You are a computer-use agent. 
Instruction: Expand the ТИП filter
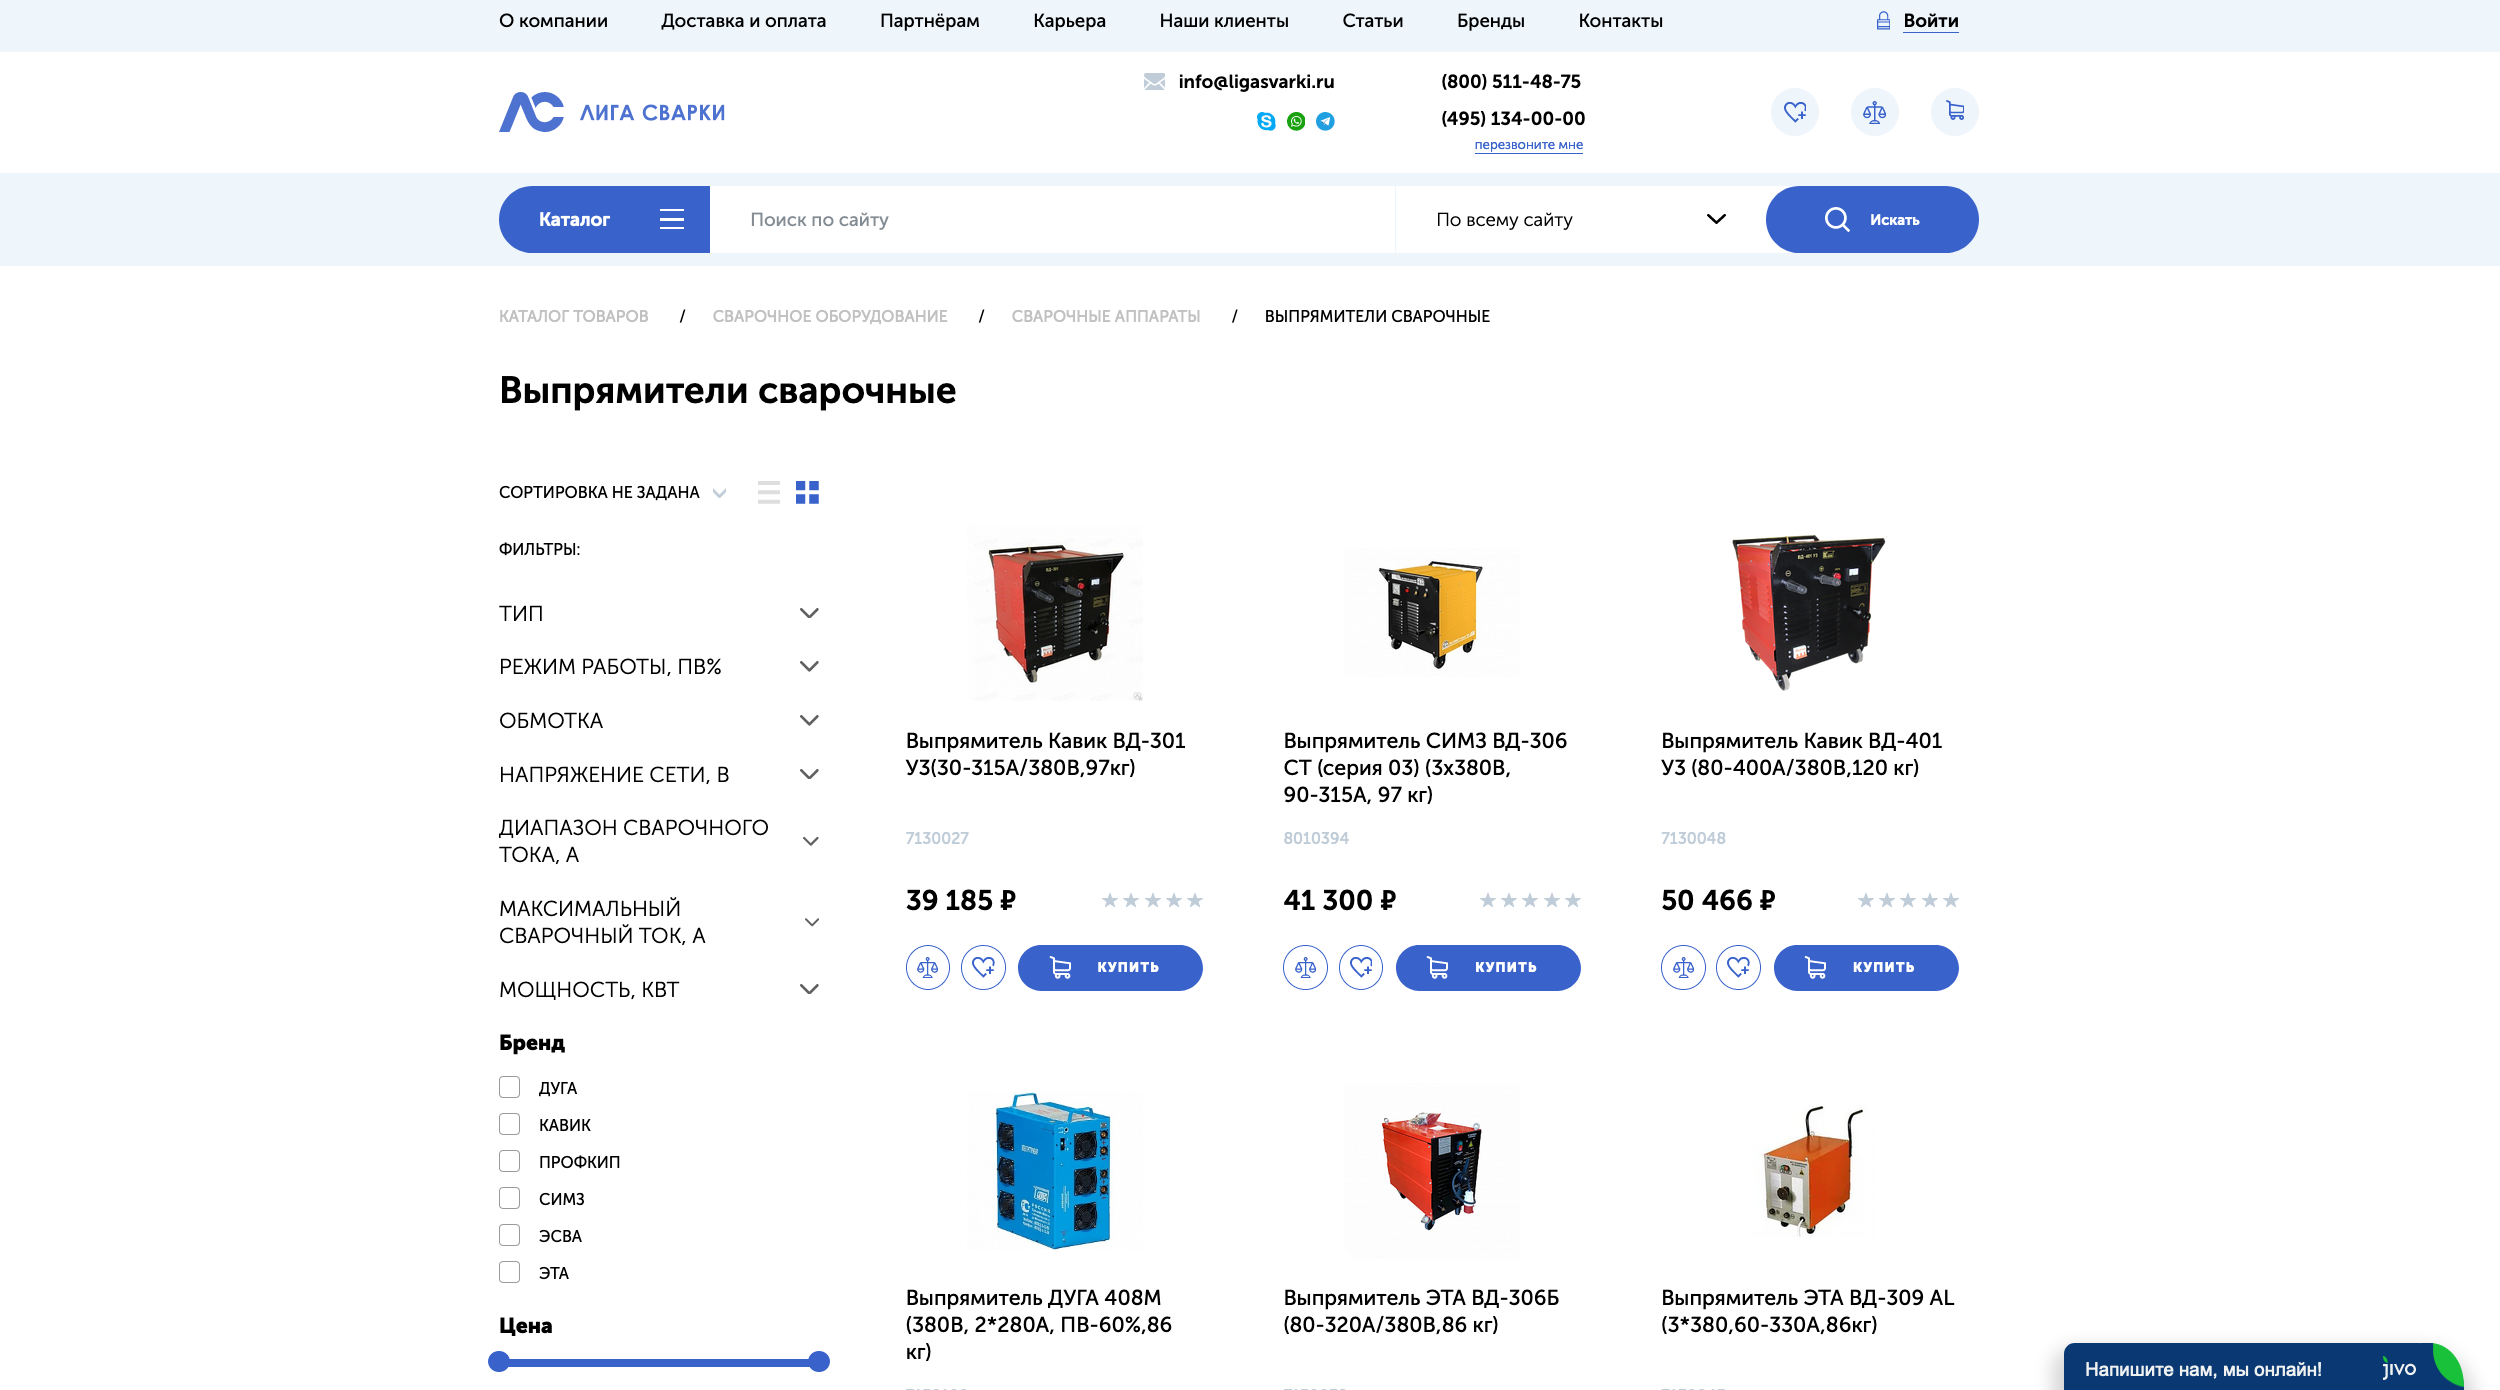[659, 613]
